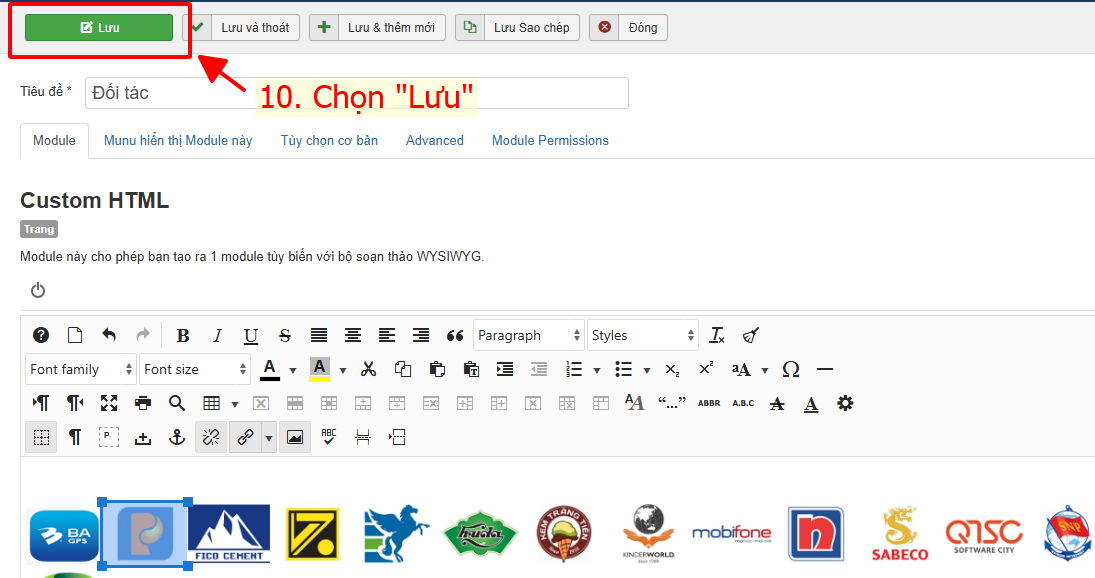Screen dimensions: 1095x578
Task: Select FICO Cement logo image
Action: coord(229,533)
